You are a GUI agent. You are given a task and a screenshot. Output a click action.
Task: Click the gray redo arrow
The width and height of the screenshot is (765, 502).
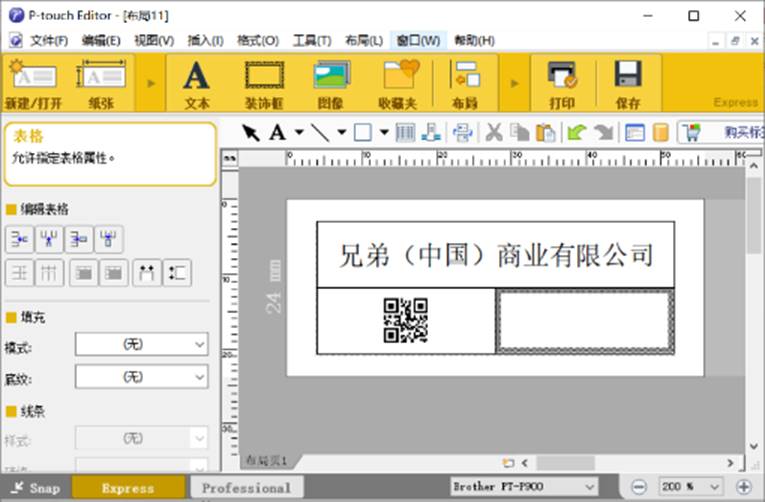pyautogui.click(x=604, y=133)
